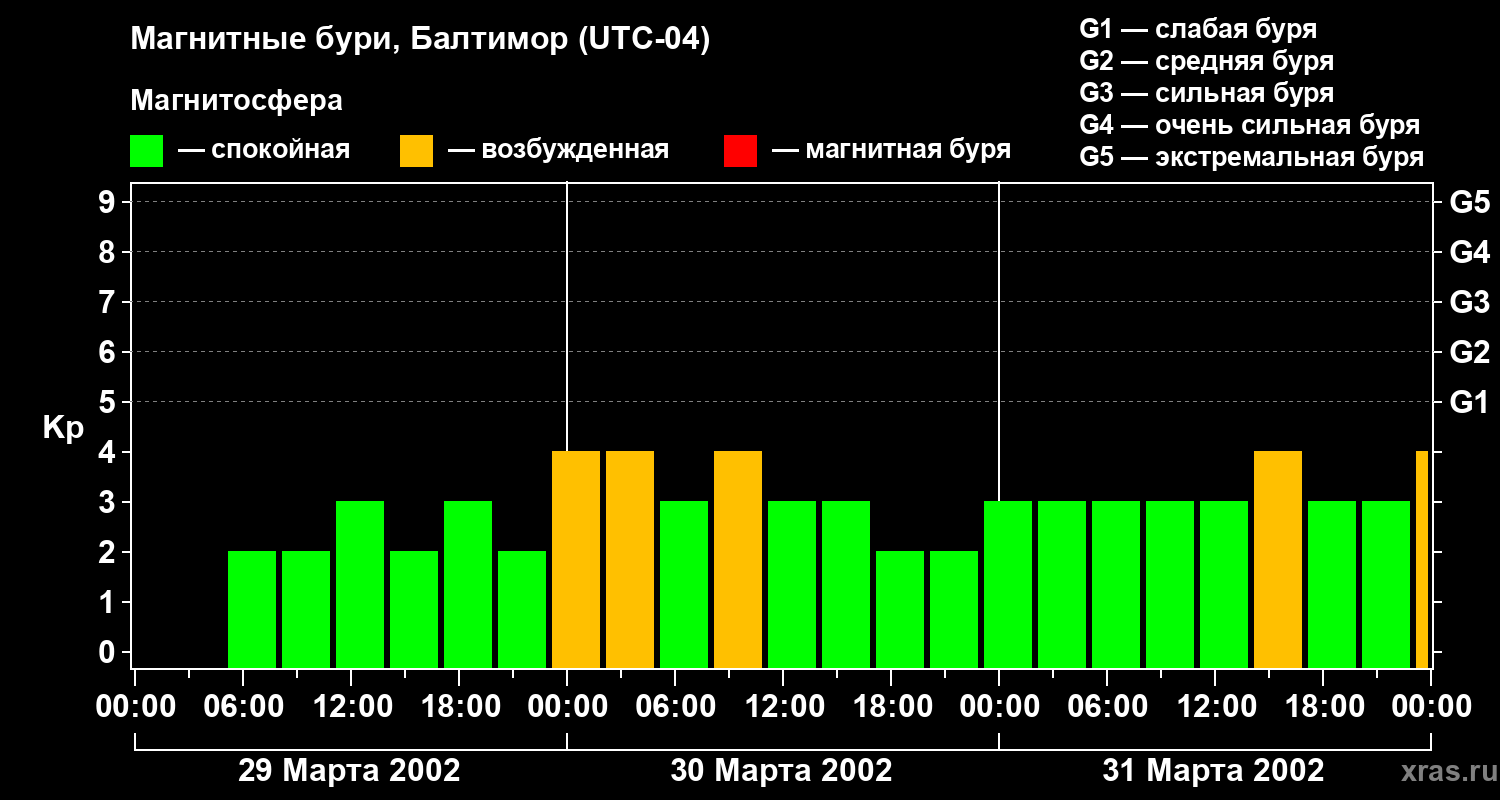Click the '— возбужденная' legend label
Screen dimensions: 1500x800
click(558, 150)
